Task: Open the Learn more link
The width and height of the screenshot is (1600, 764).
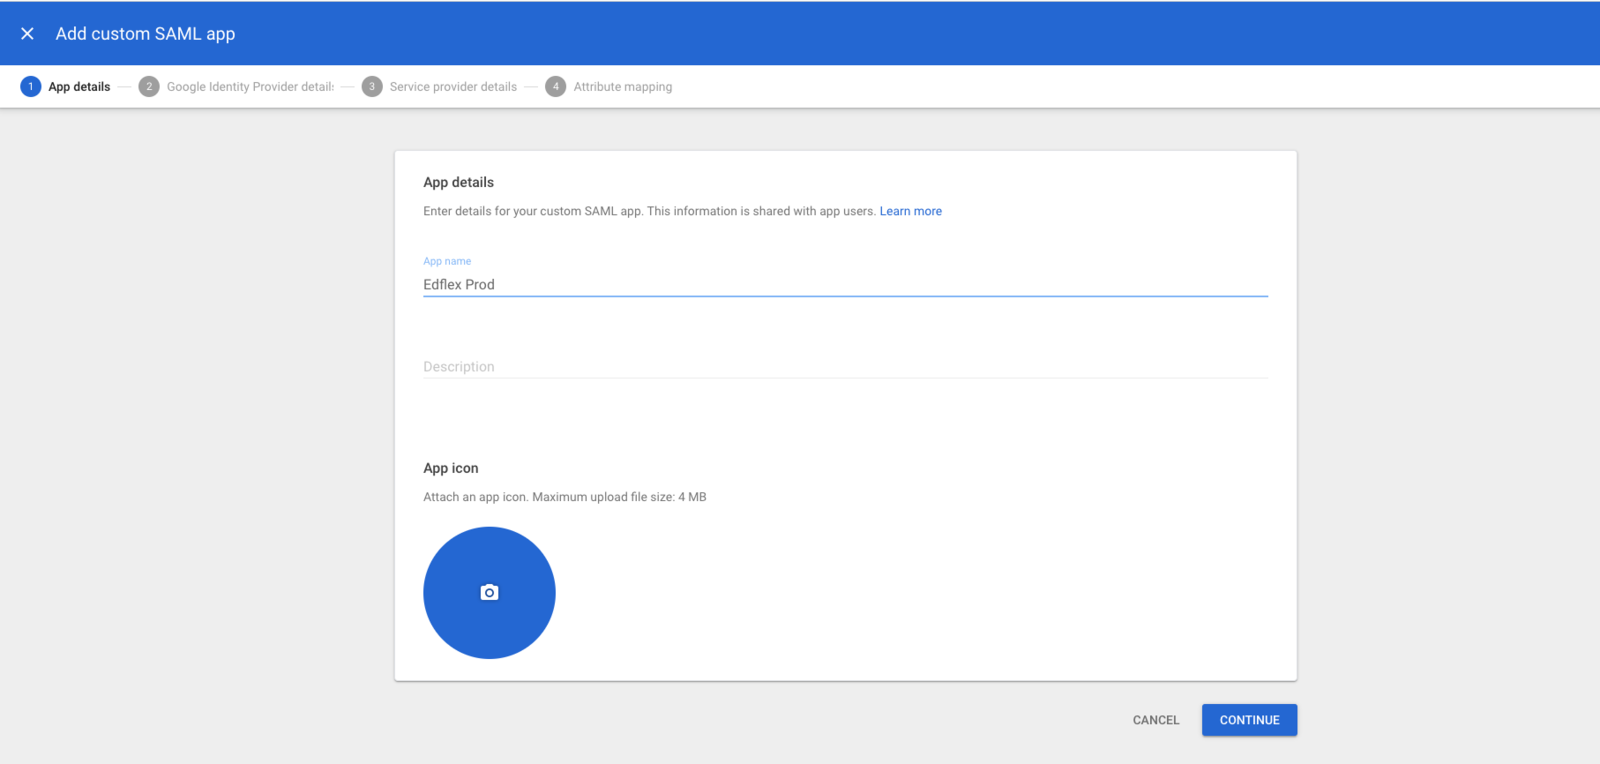Action: 911,211
